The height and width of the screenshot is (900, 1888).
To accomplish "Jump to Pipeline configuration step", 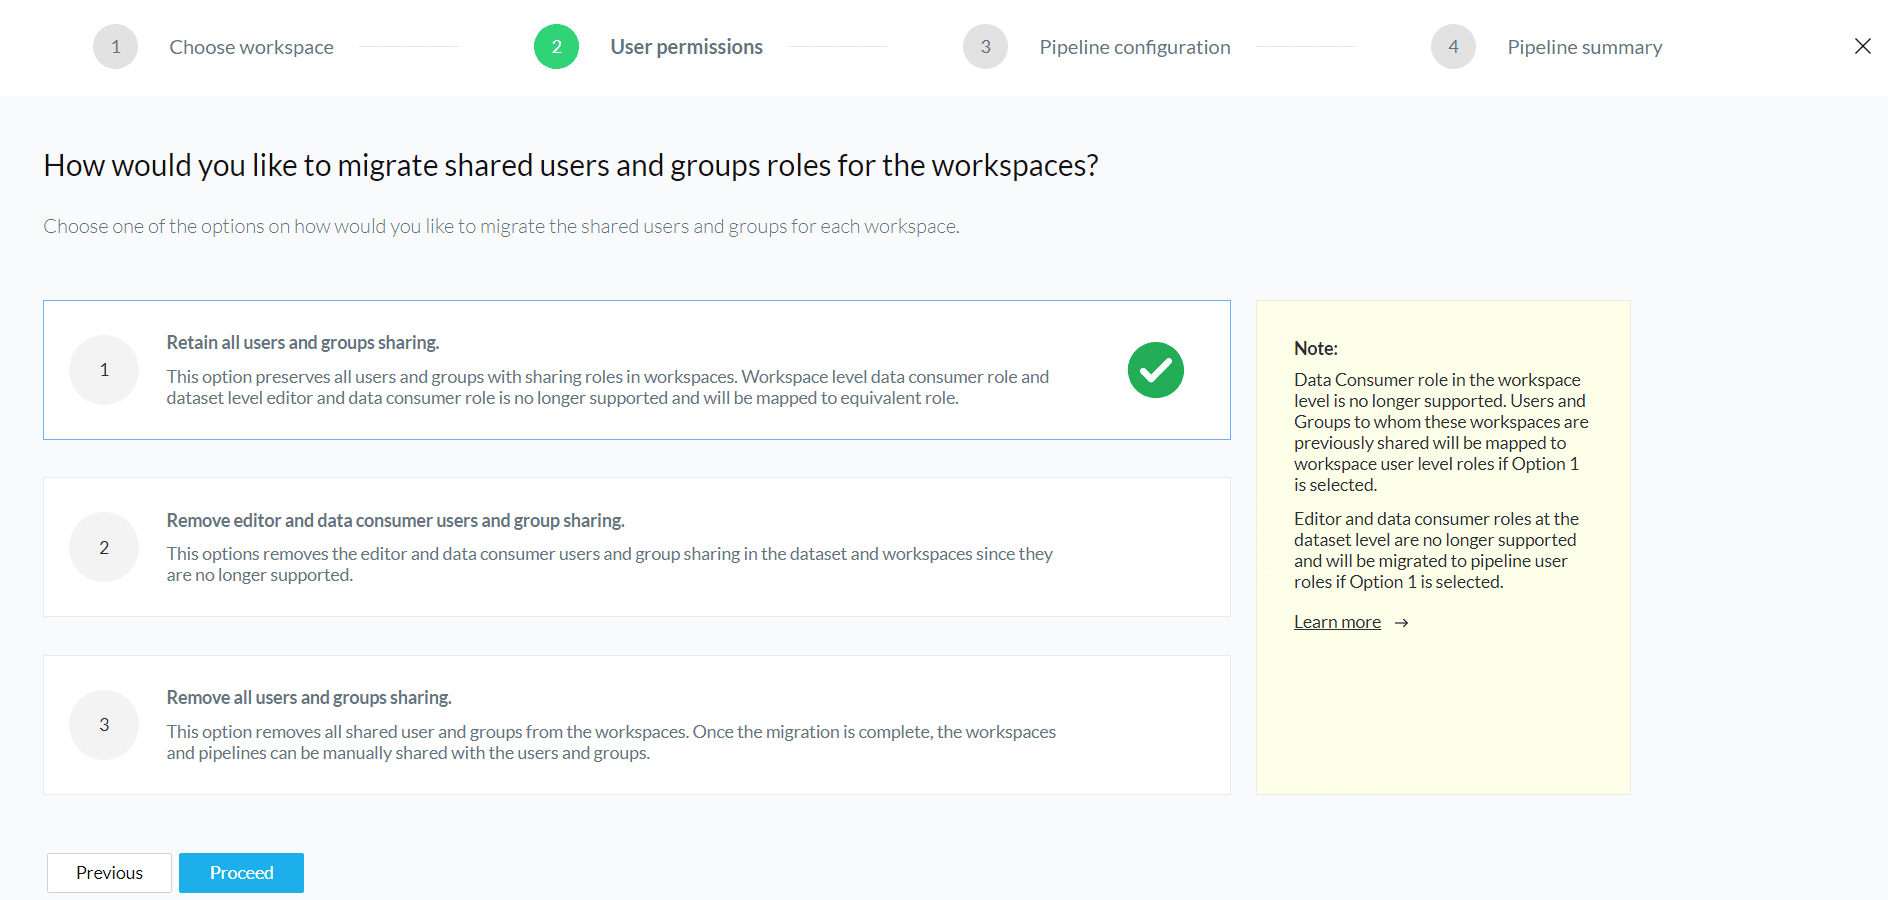I will tap(1134, 47).
